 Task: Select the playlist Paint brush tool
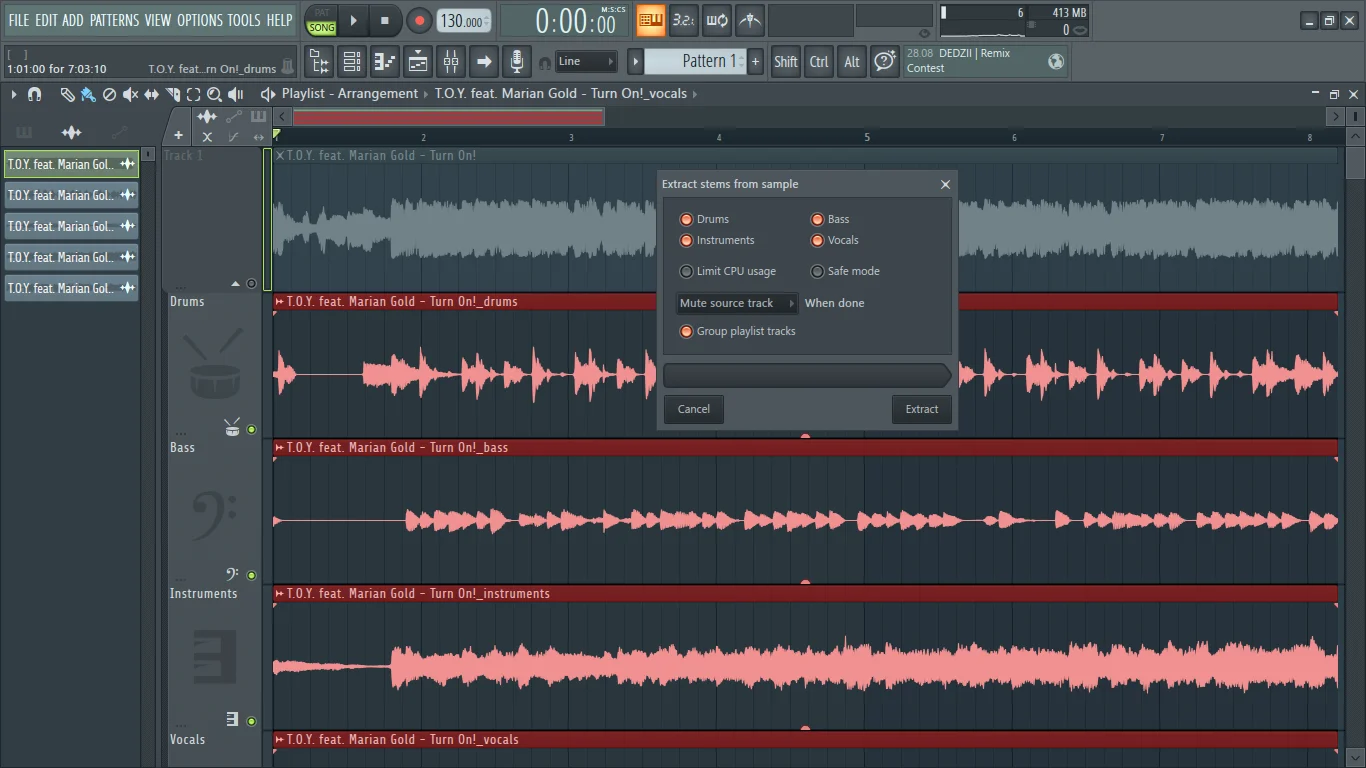(x=88, y=94)
